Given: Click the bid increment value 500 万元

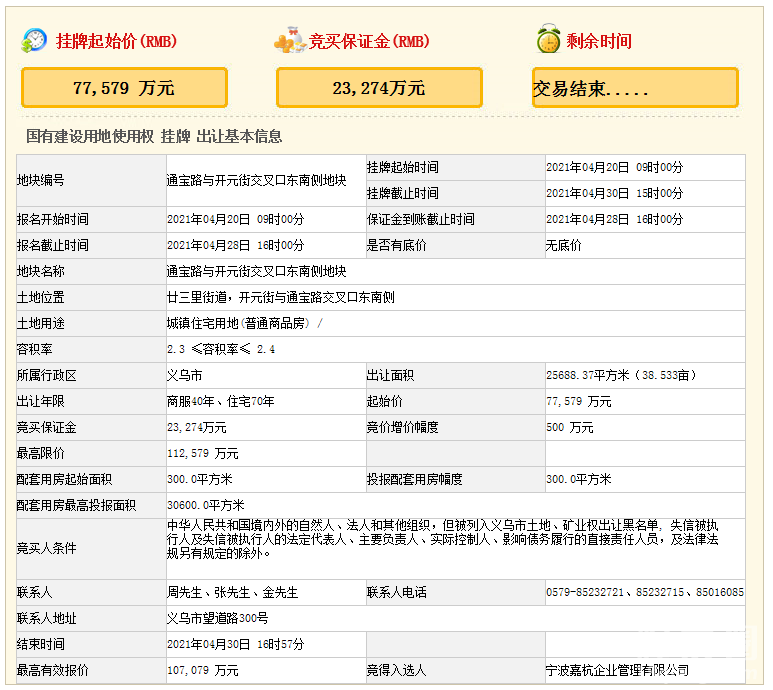Looking at the screenshot, I should pyautogui.click(x=569, y=427).
